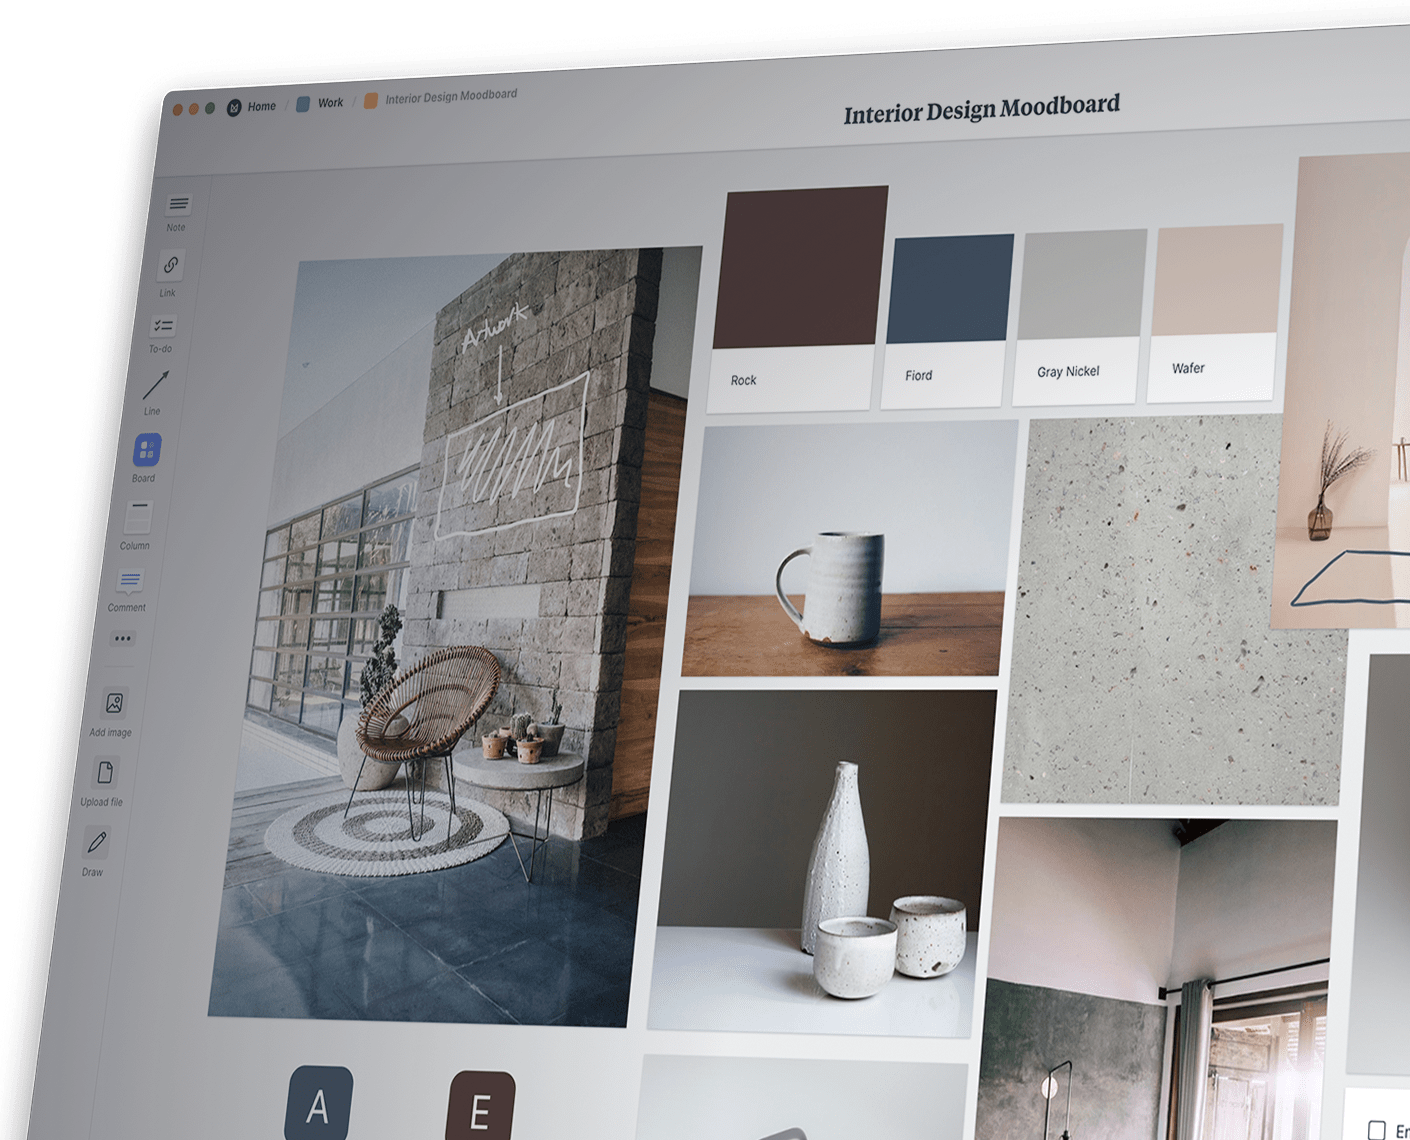Select the Column tool

coord(137,519)
